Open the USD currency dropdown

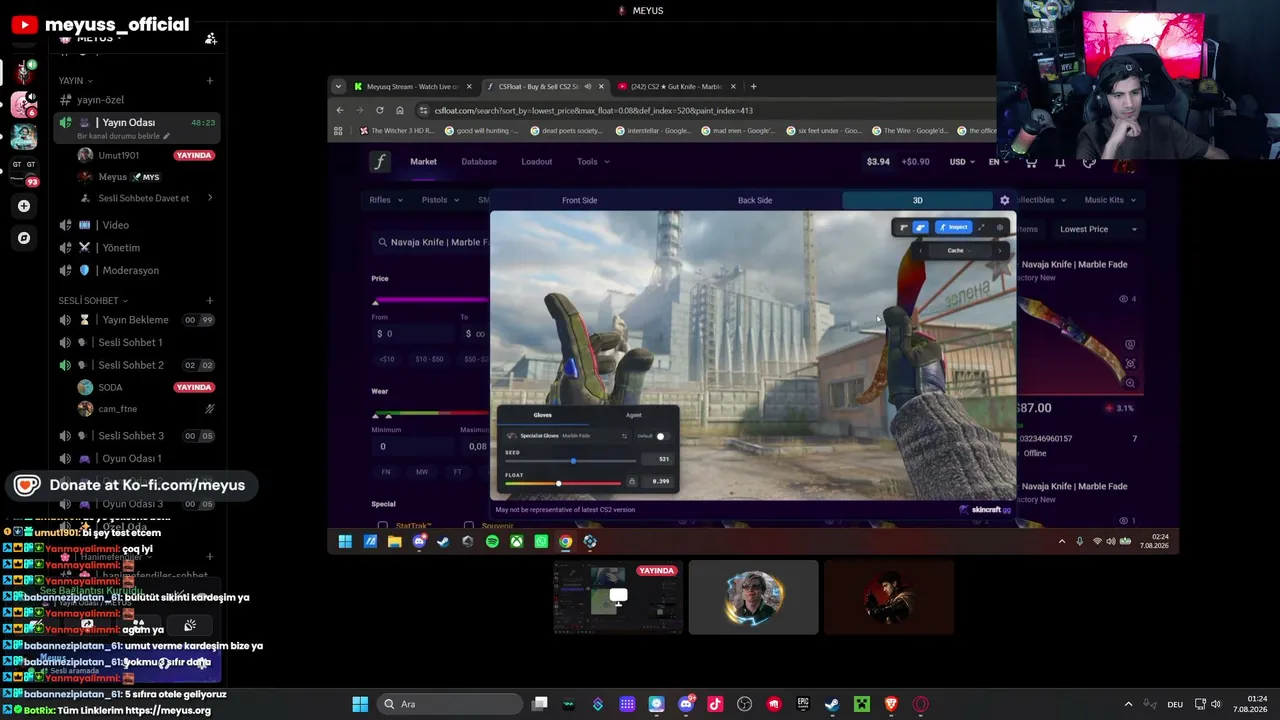963,162
